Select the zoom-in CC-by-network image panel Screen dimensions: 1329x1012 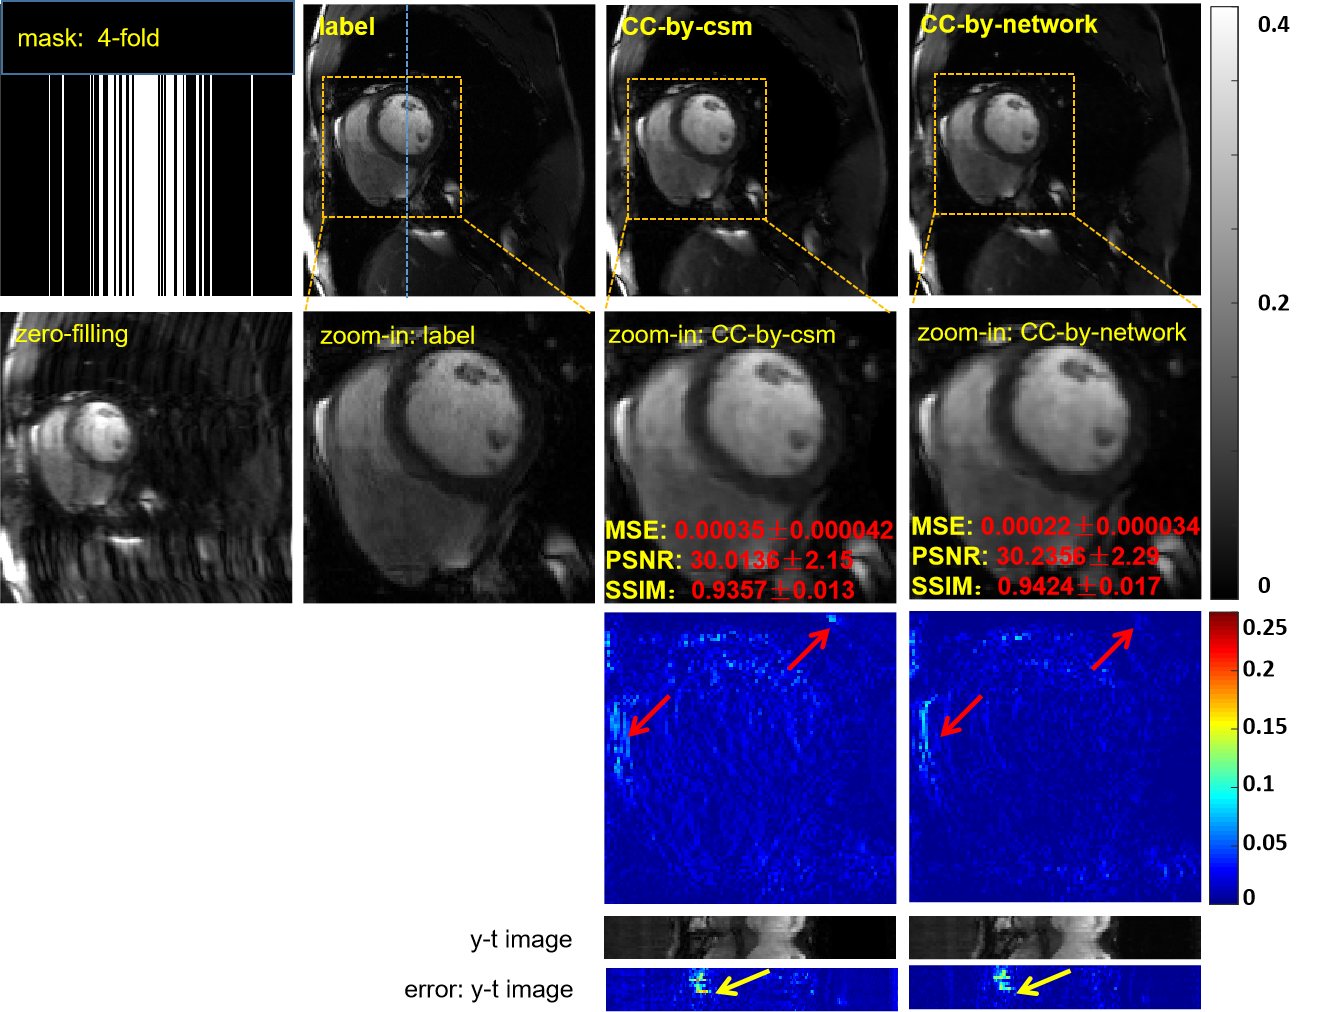(1055, 455)
